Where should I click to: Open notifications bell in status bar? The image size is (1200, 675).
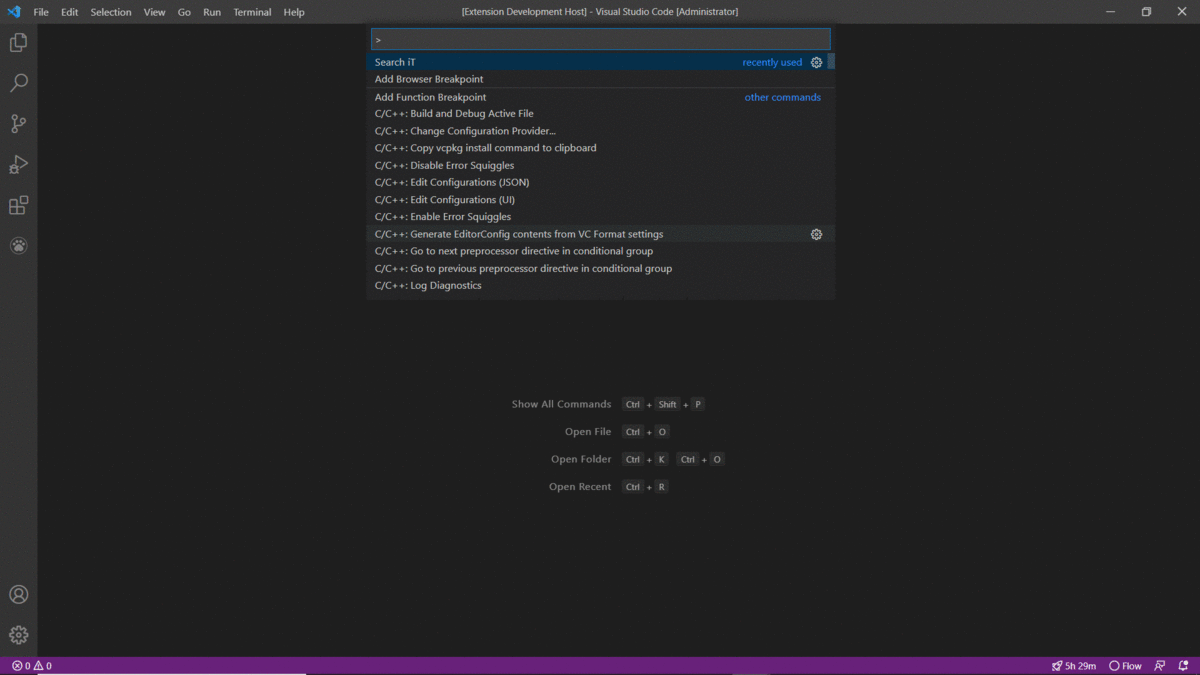pyautogui.click(x=1183, y=666)
